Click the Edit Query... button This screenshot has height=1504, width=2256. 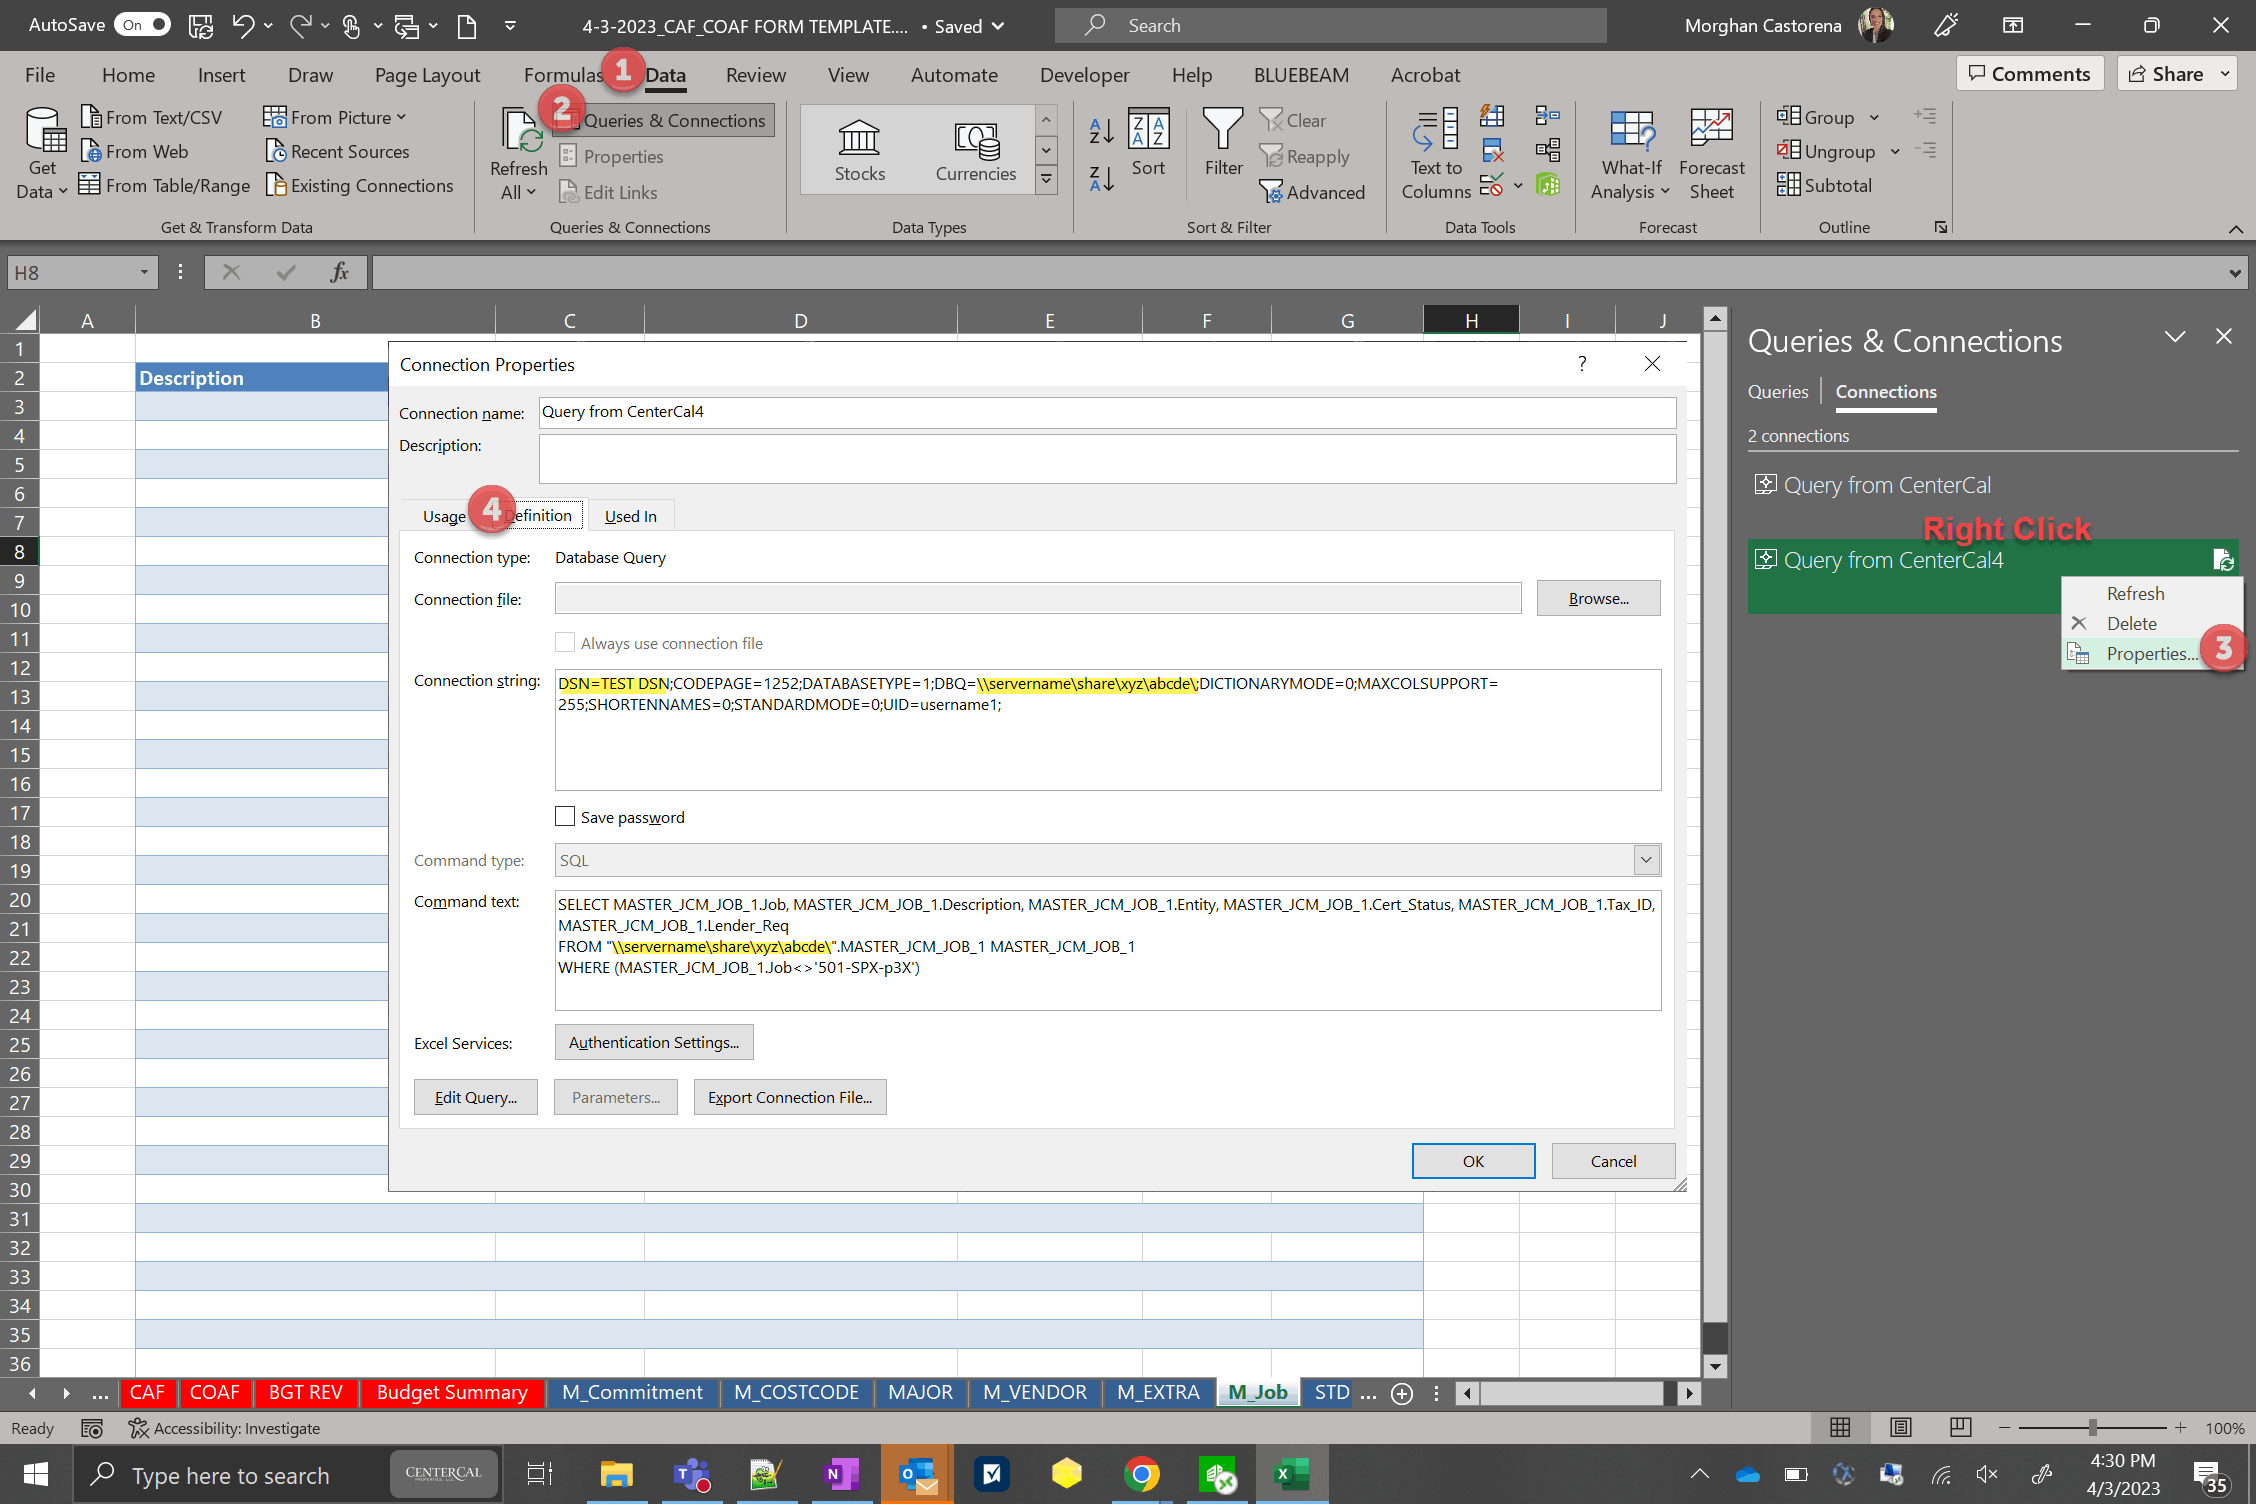[x=475, y=1097]
